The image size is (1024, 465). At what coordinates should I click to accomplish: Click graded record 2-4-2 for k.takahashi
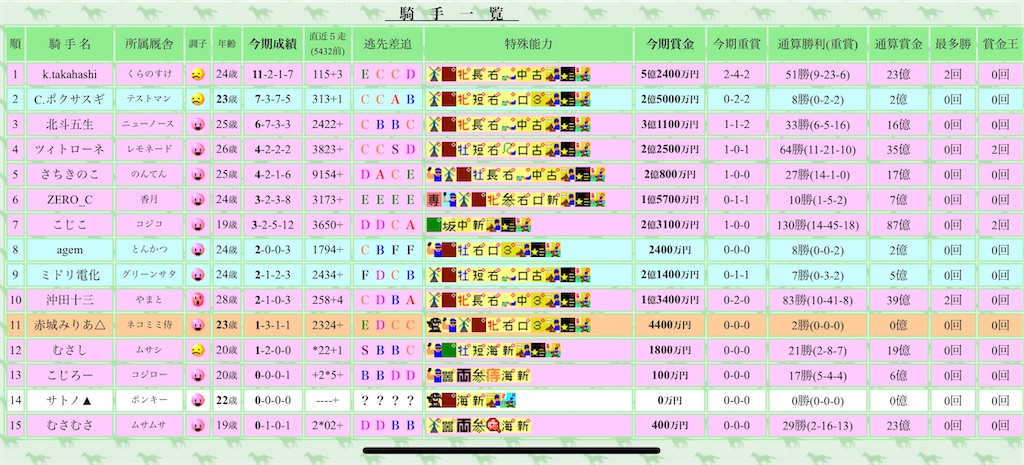pyautogui.click(x=736, y=74)
